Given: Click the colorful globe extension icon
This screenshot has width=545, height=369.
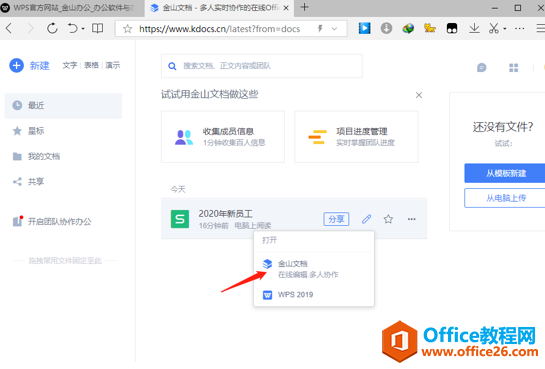Looking at the screenshot, I should [408, 28].
